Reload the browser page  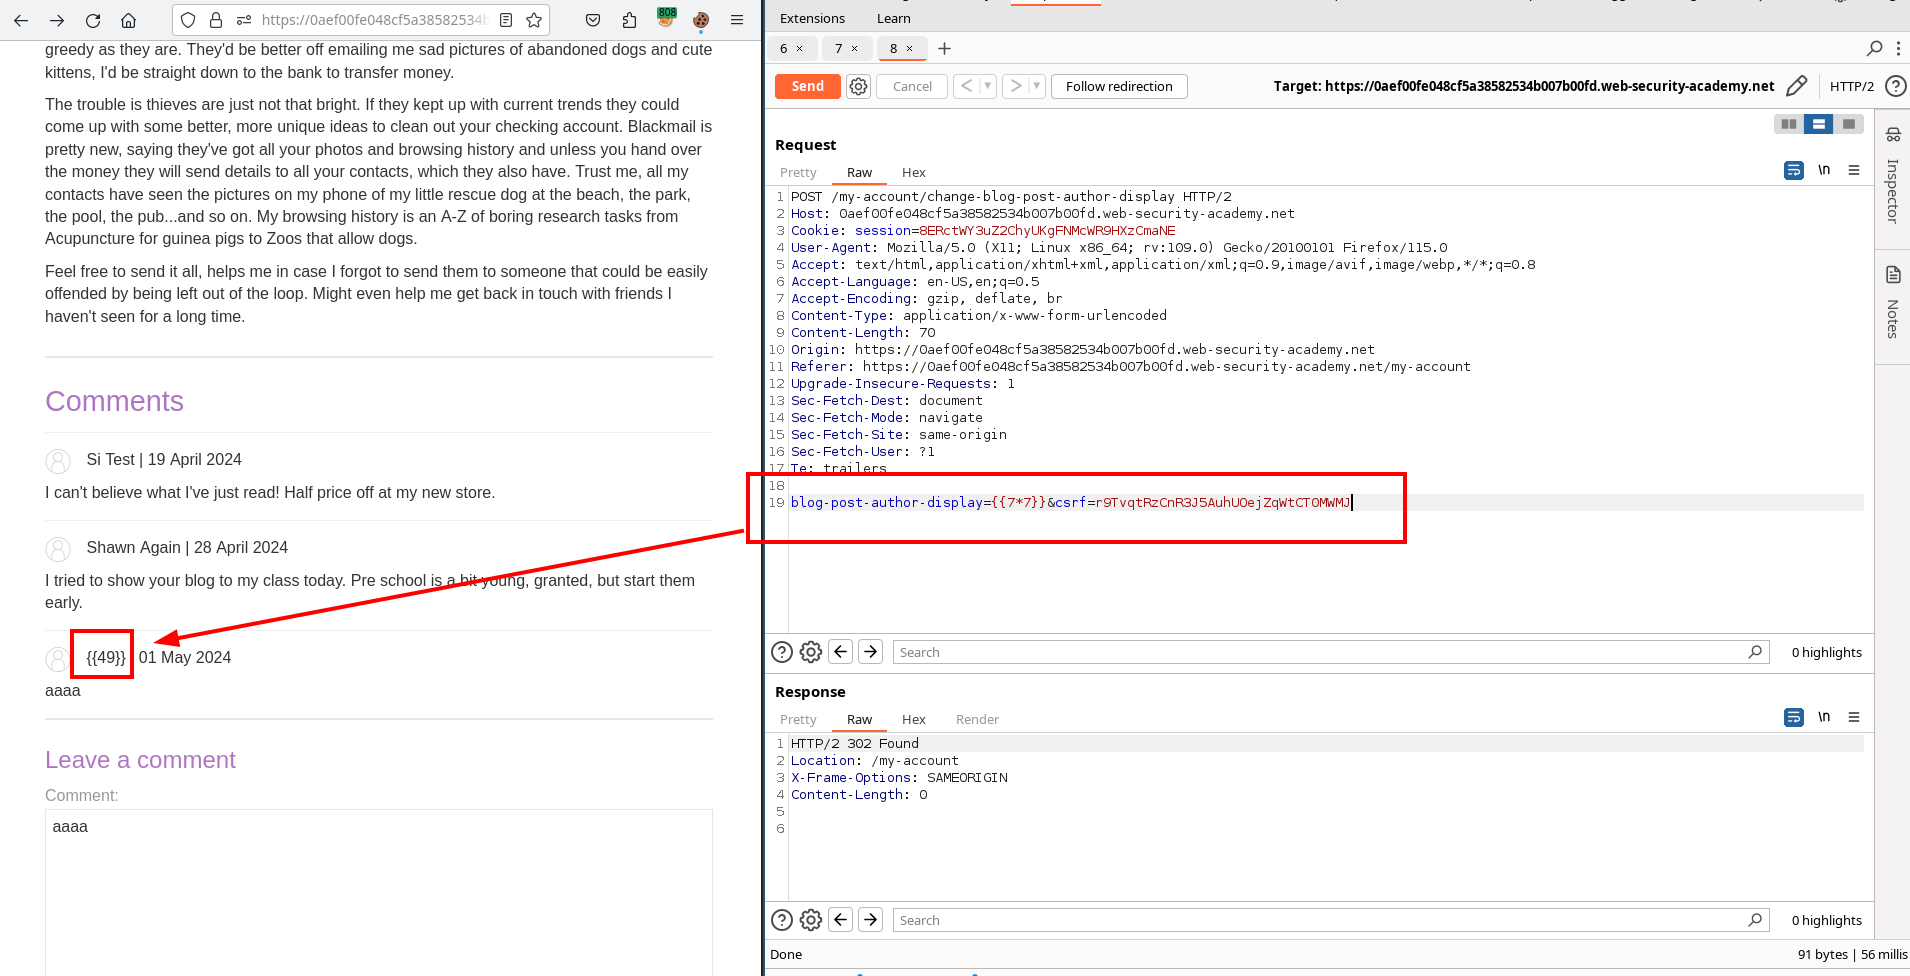pyautogui.click(x=93, y=20)
